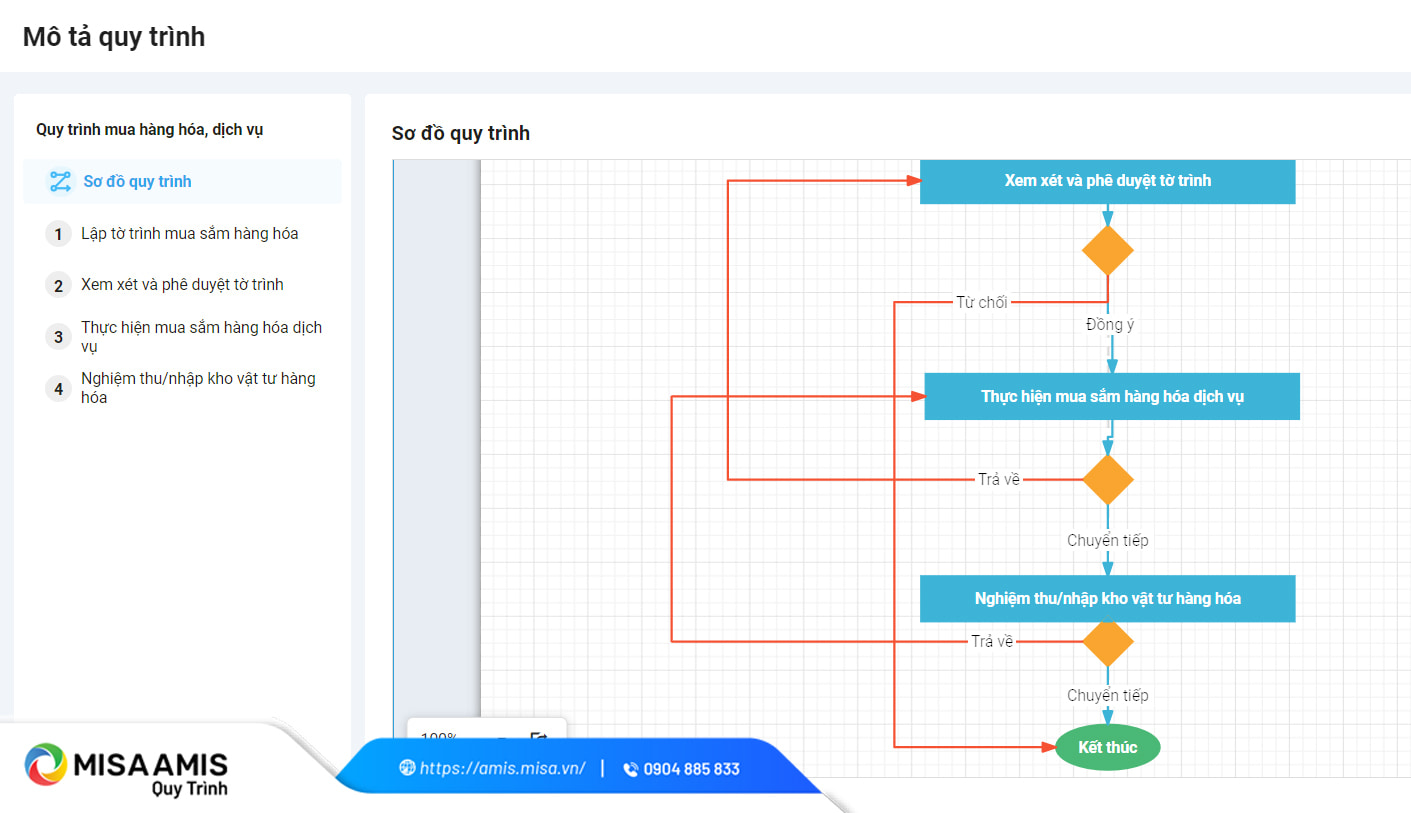1411x813 pixels.
Task: Open Nghiệm thu/nhập kho vật tư hàng hóa step
Action: pyautogui.click(x=198, y=388)
